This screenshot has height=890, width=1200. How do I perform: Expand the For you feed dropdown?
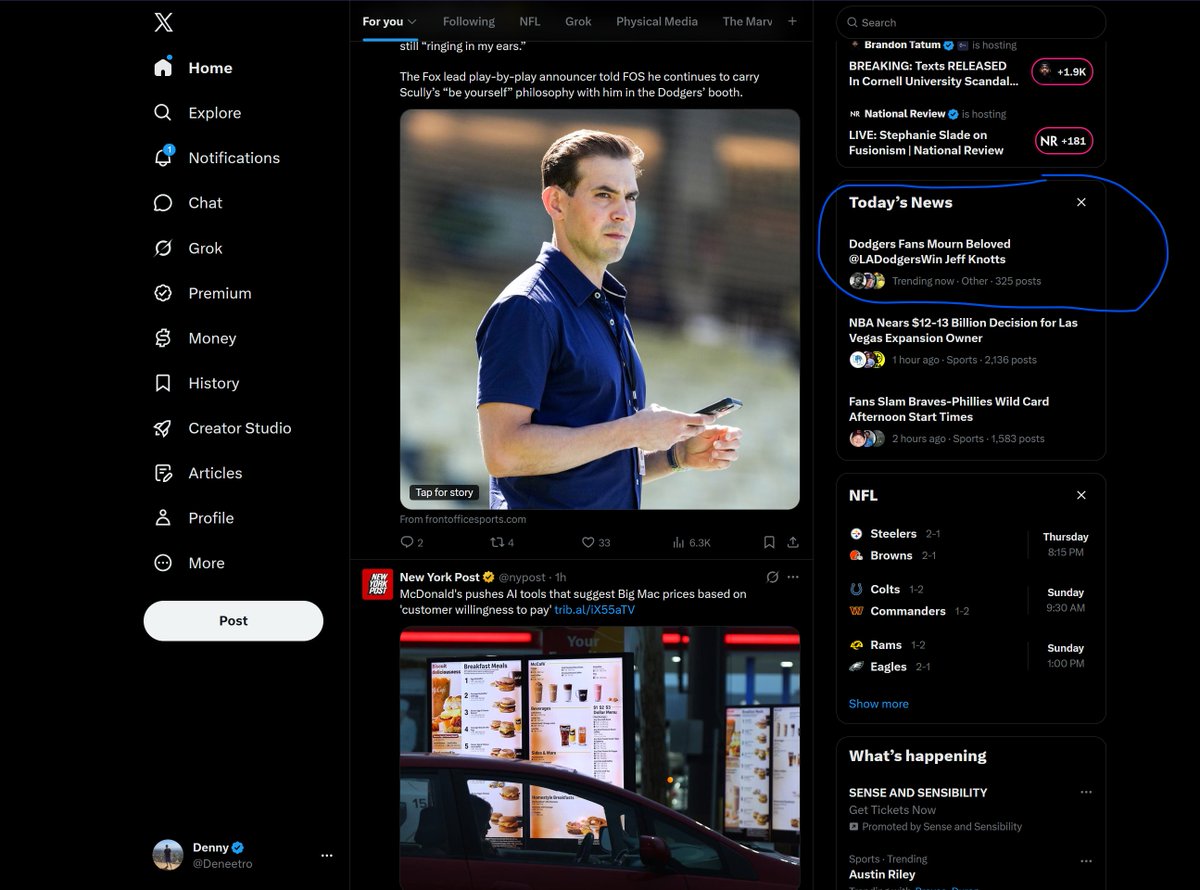click(x=412, y=21)
